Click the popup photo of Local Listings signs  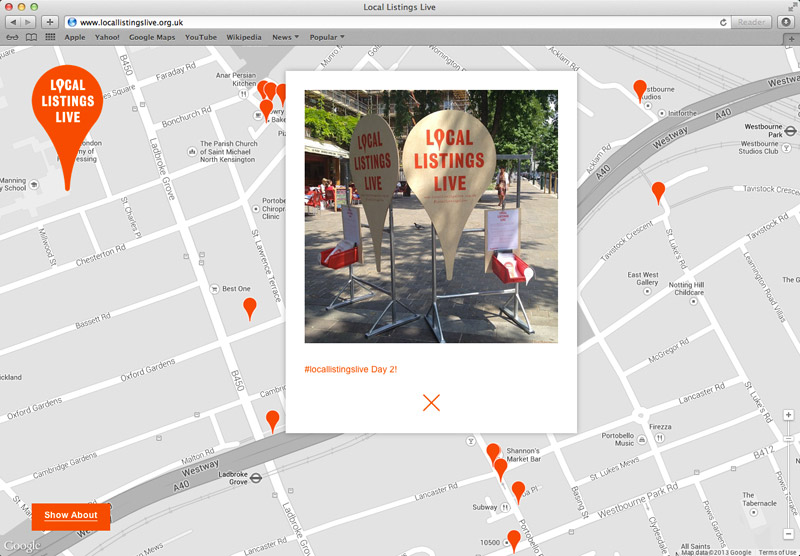pyautogui.click(x=431, y=216)
